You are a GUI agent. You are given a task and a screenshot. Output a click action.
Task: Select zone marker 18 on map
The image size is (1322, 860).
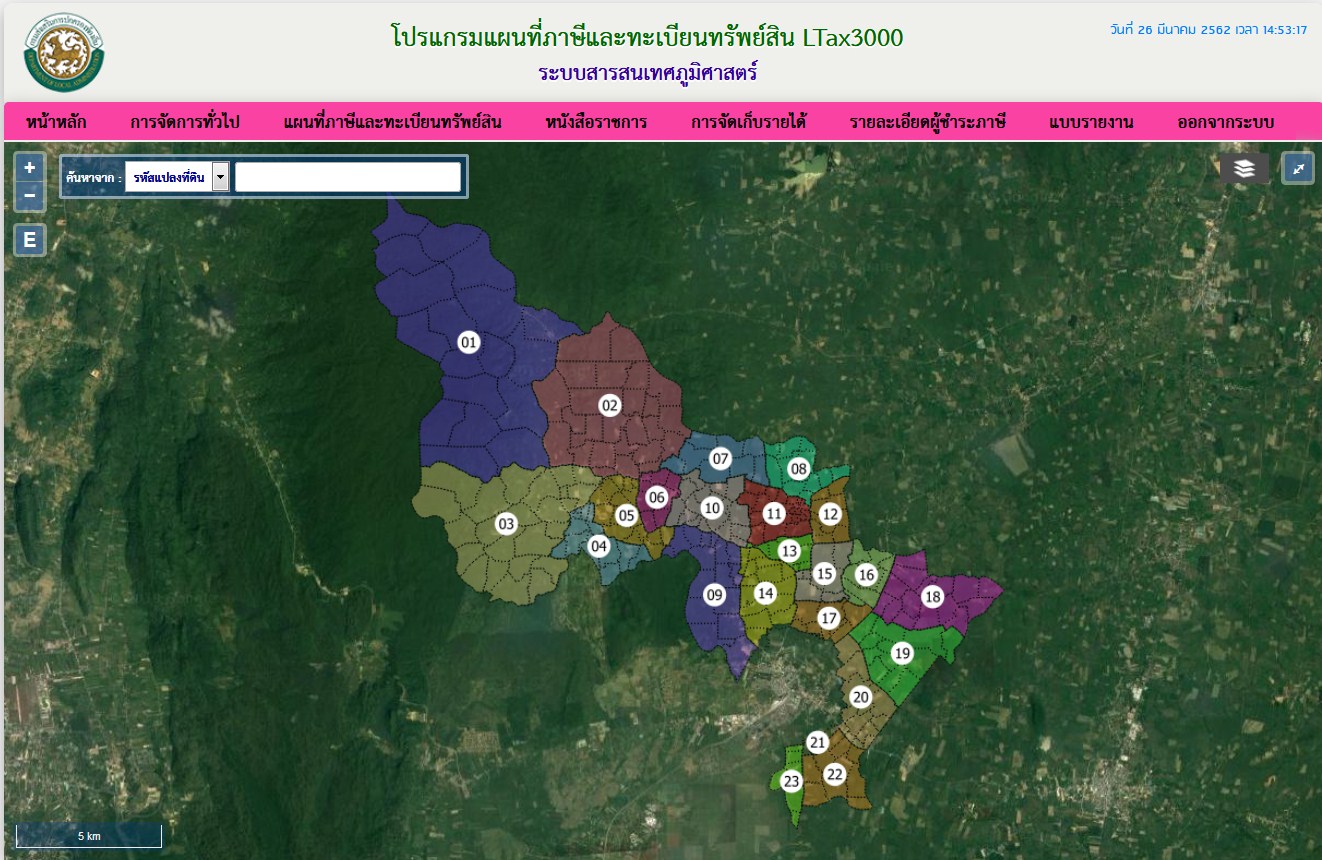[933, 597]
